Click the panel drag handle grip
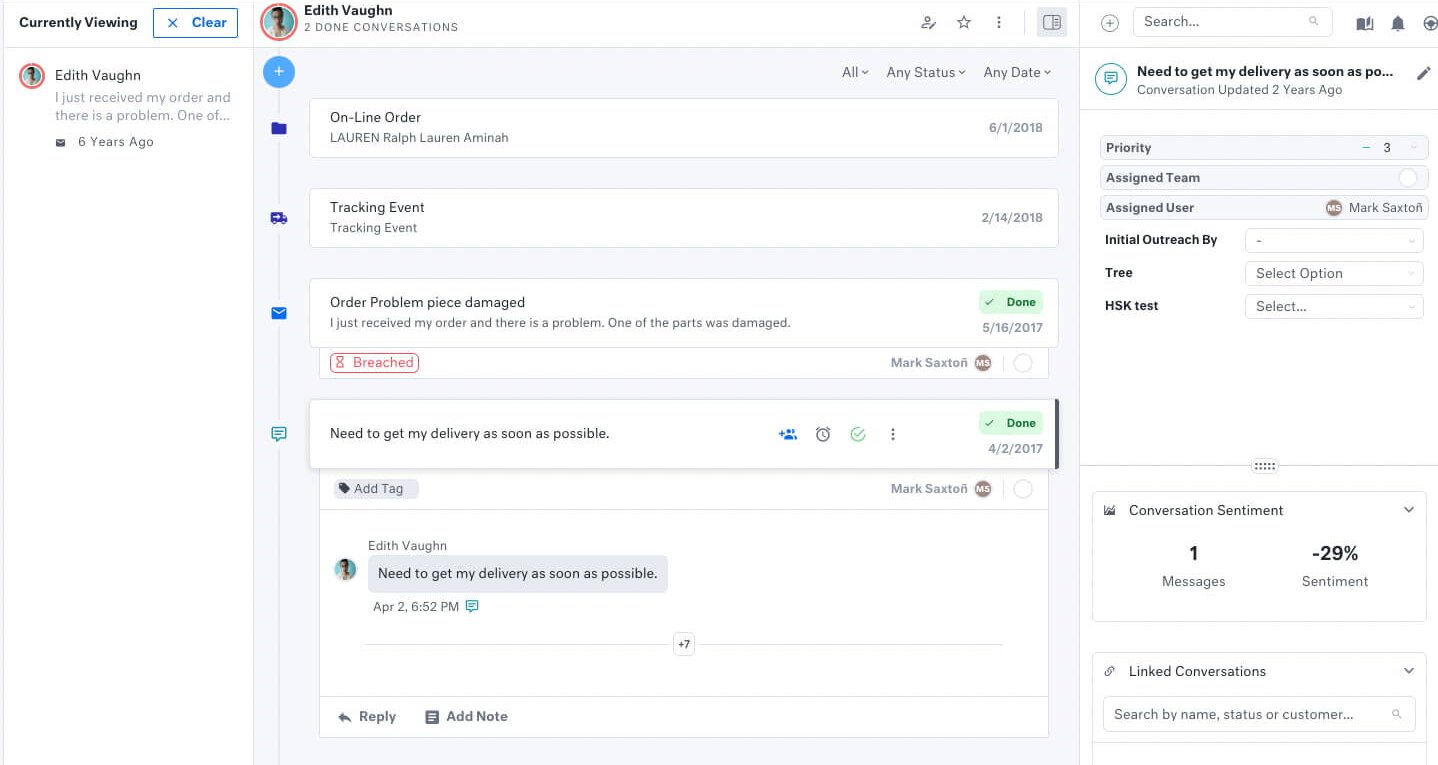Image resolution: width=1438 pixels, height=765 pixels. pyautogui.click(x=1264, y=466)
